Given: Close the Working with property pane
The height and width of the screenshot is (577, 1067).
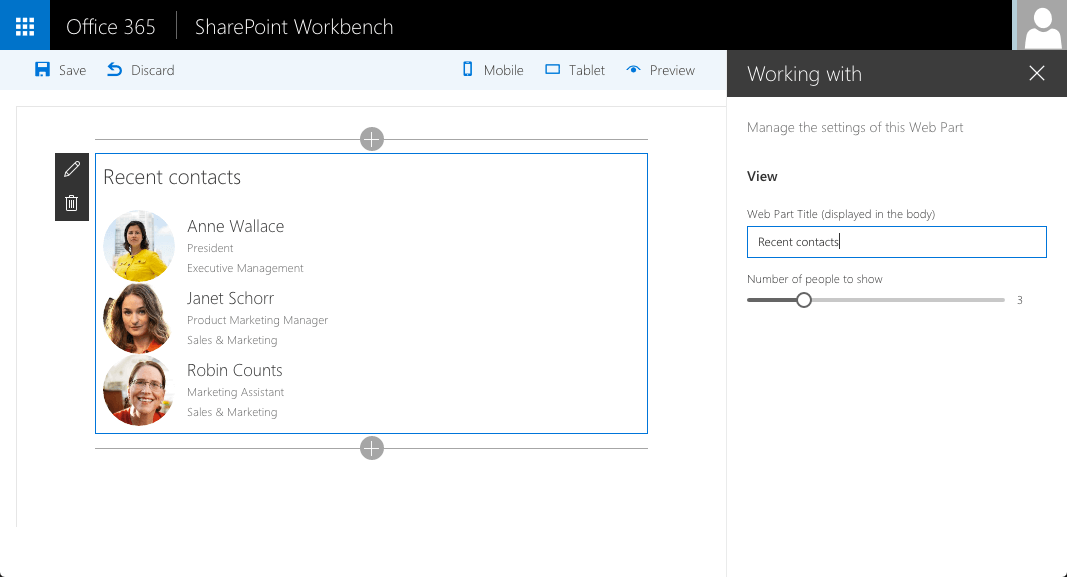Looking at the screenshot, I should pos(1036,73).
